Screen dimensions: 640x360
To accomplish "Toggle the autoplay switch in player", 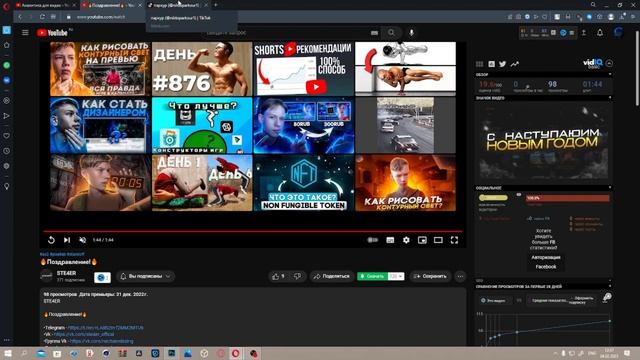I will [372, 240].
